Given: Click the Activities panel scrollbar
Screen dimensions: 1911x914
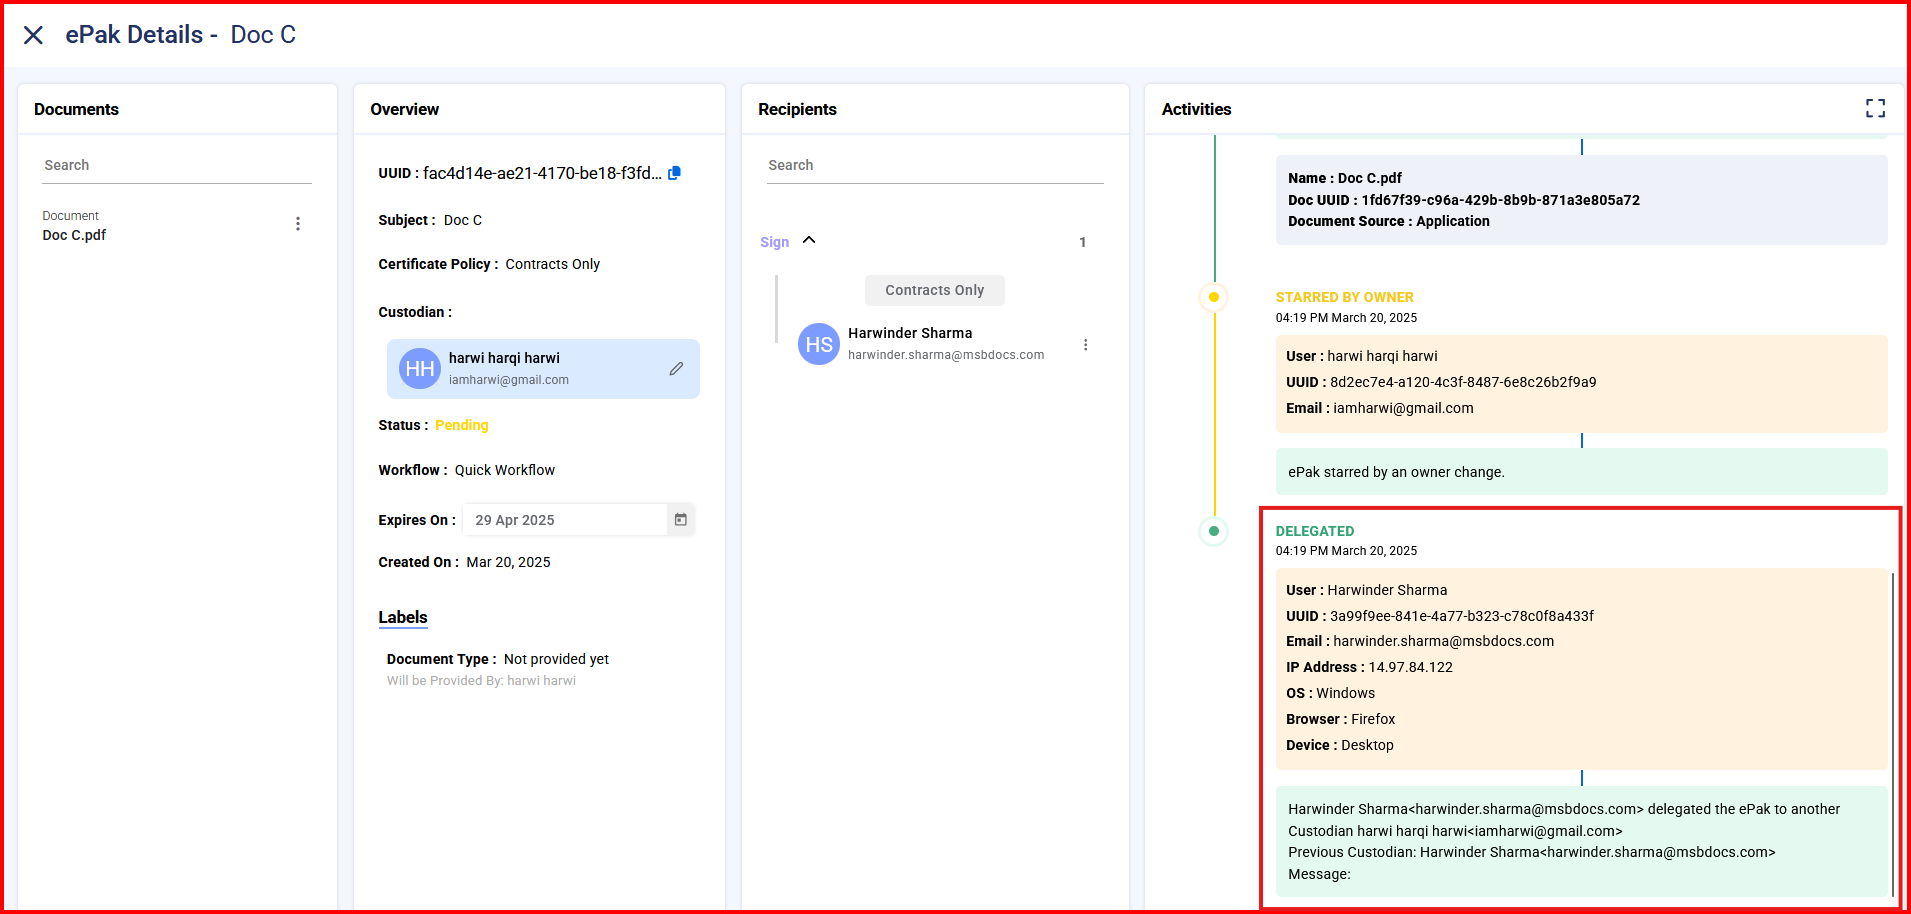Looking at the screenshot, I should click(1892, 734).
